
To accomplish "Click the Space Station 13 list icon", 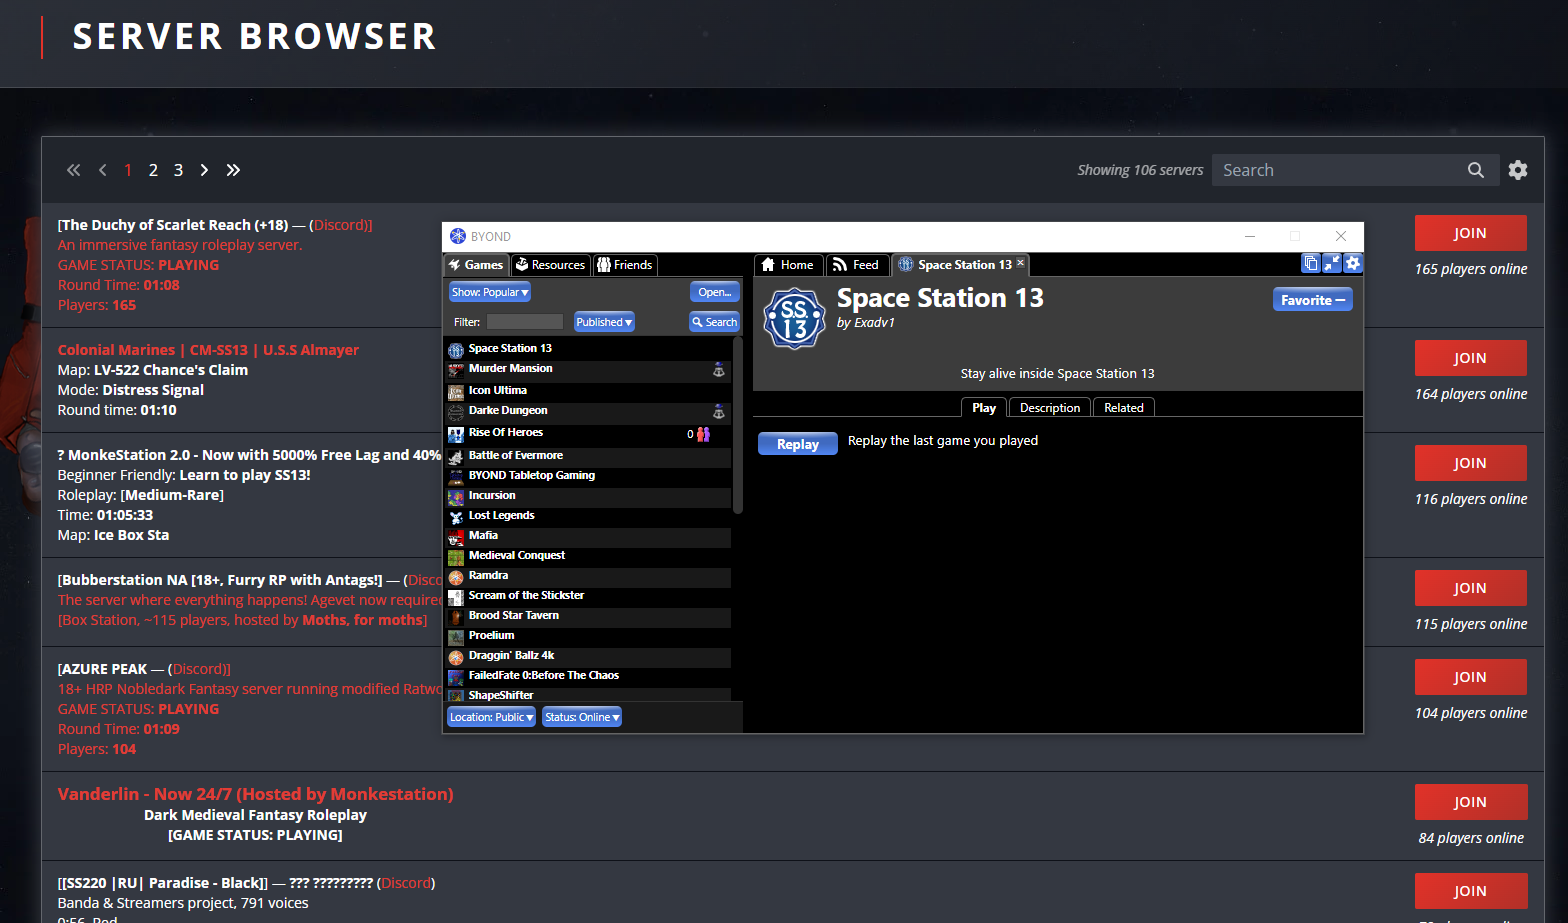I will [x=456, y=349].
